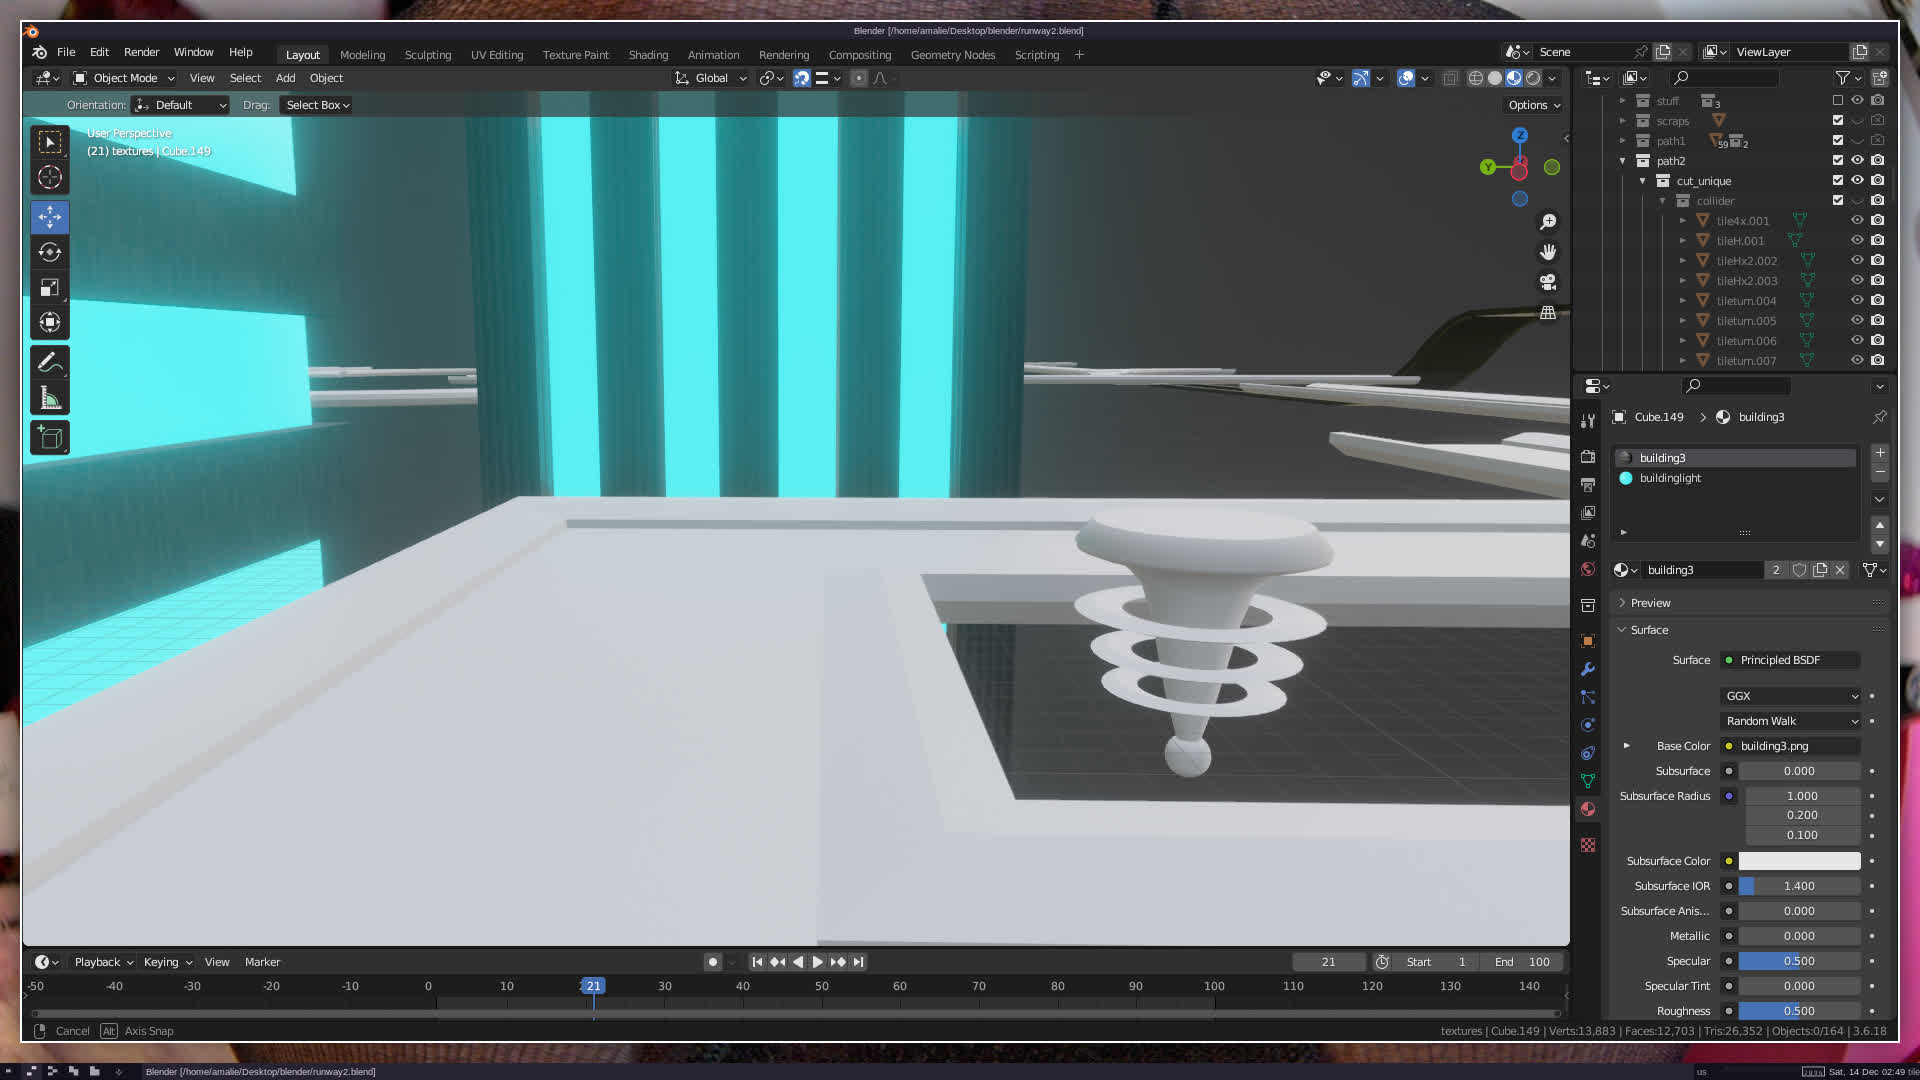Viewport: 1920px width, 1080px height.
Task: Open the Render menu
Action: coord(141,52)
